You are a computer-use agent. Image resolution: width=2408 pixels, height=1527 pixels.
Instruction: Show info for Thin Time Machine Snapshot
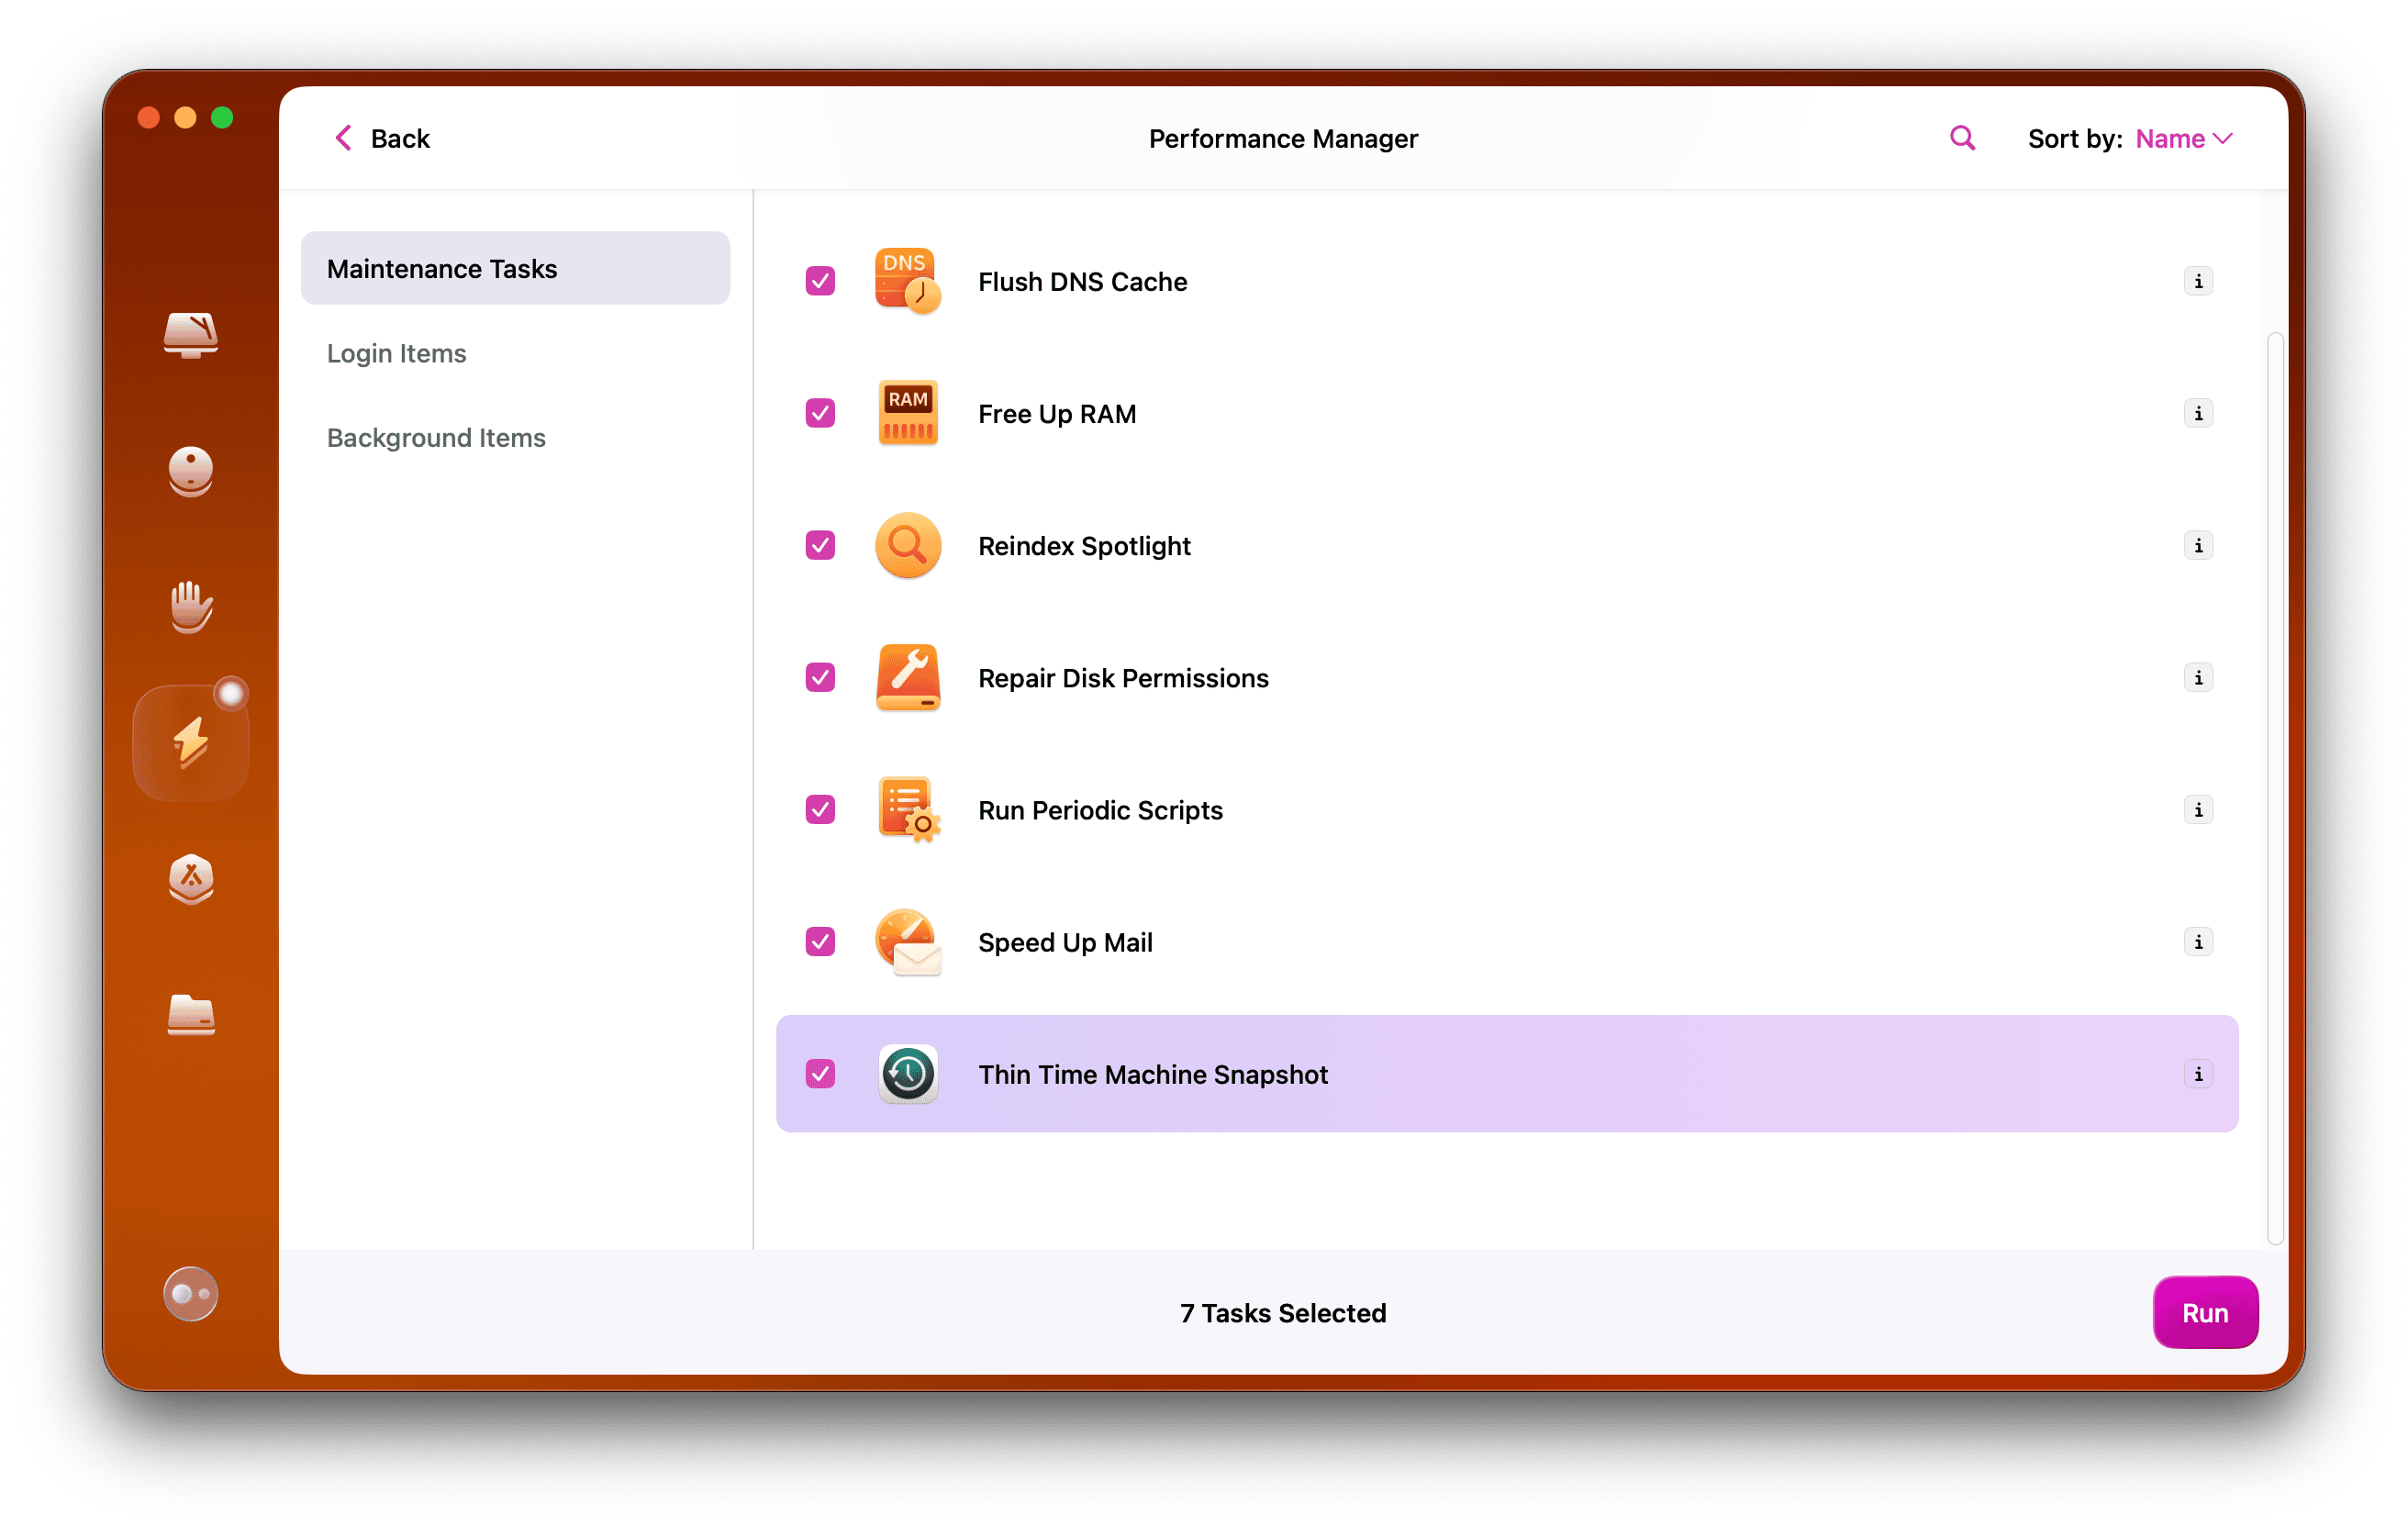pos(2198,1074)
